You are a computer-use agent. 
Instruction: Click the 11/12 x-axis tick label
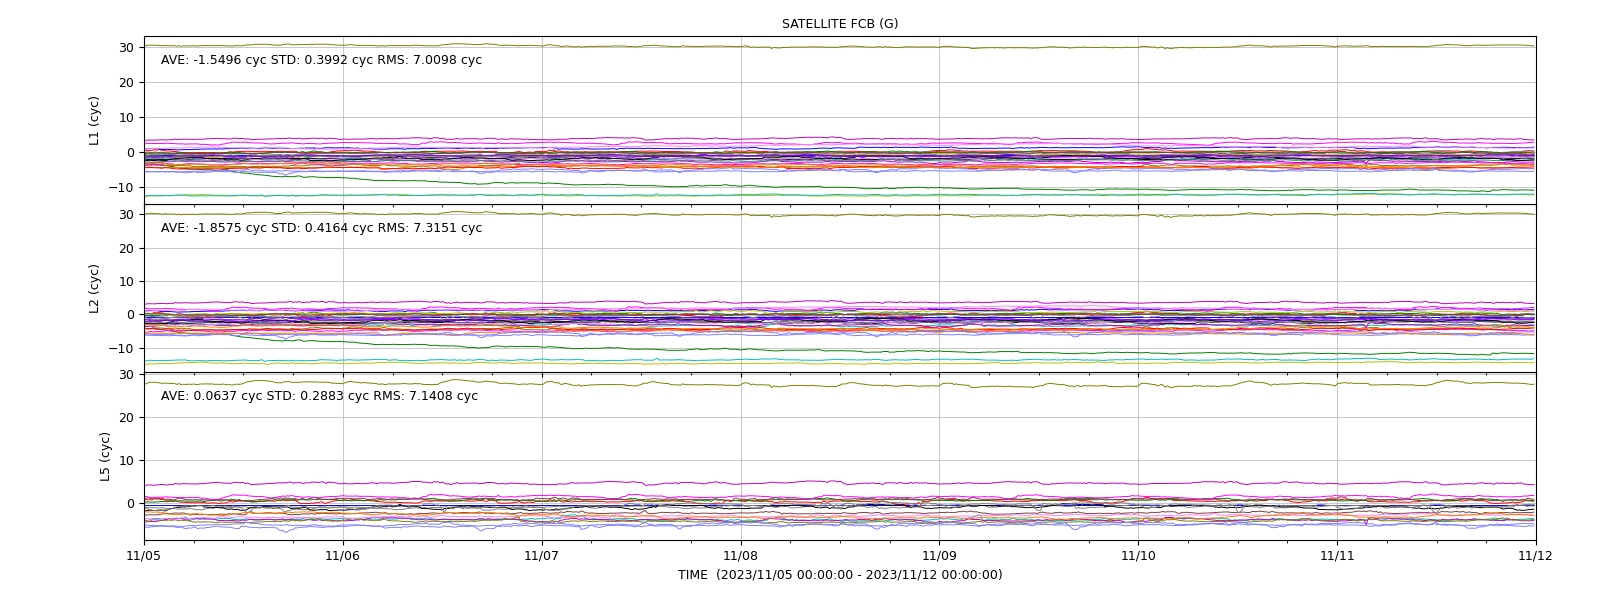click(x=1536, y=556)
